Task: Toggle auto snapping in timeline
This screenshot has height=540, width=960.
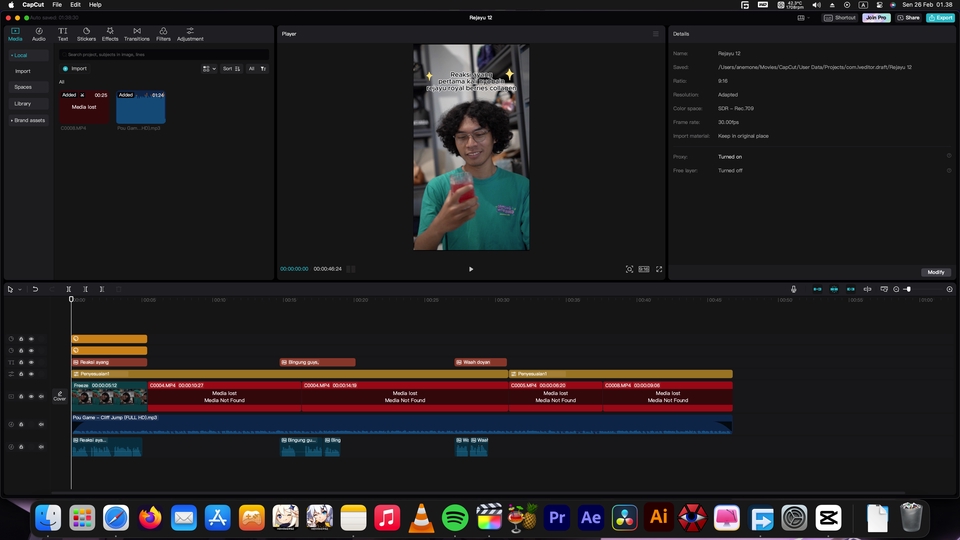Action: click(x=834, y=289)
